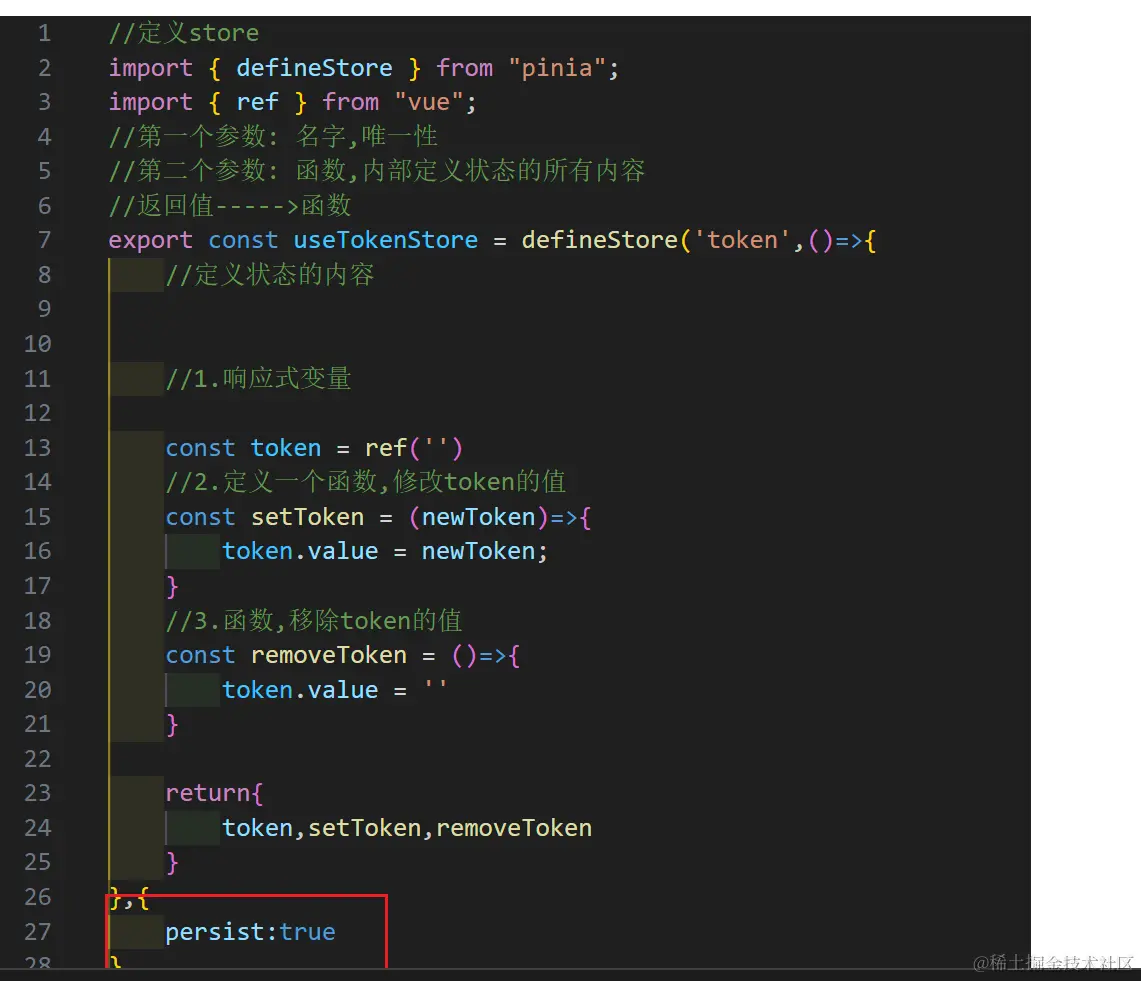Click the 'setToken' identifier on line 15

pyautogui.click(x=307, y=517)
